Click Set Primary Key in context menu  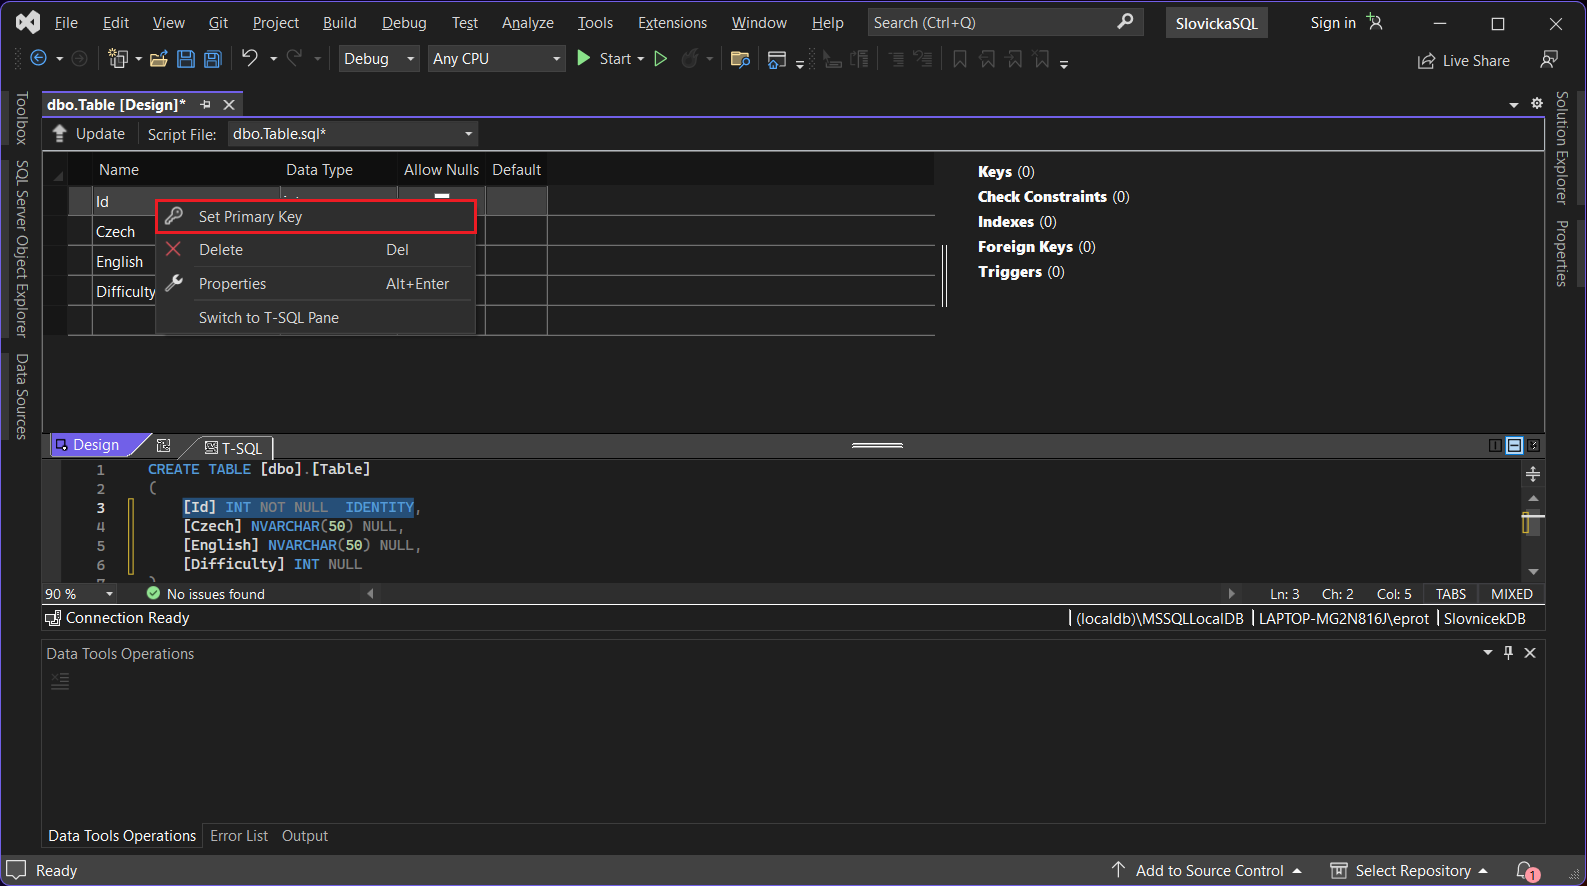(250, 217)
